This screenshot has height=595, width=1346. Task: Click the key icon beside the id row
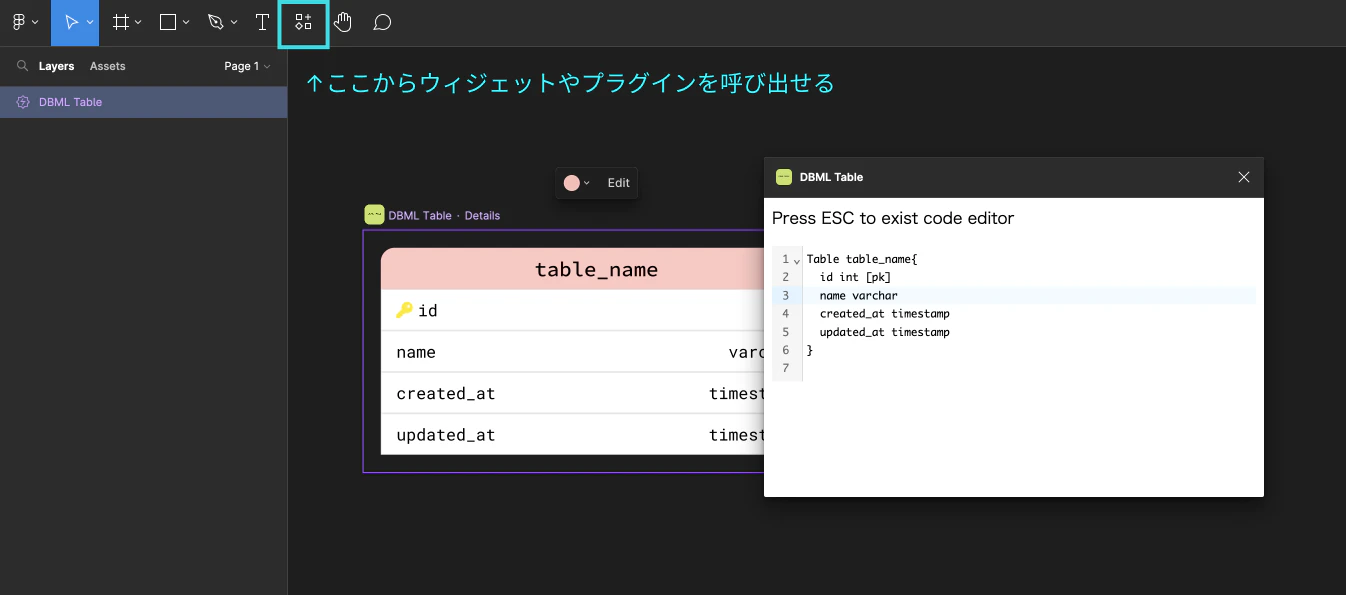[x=404, y=310]
